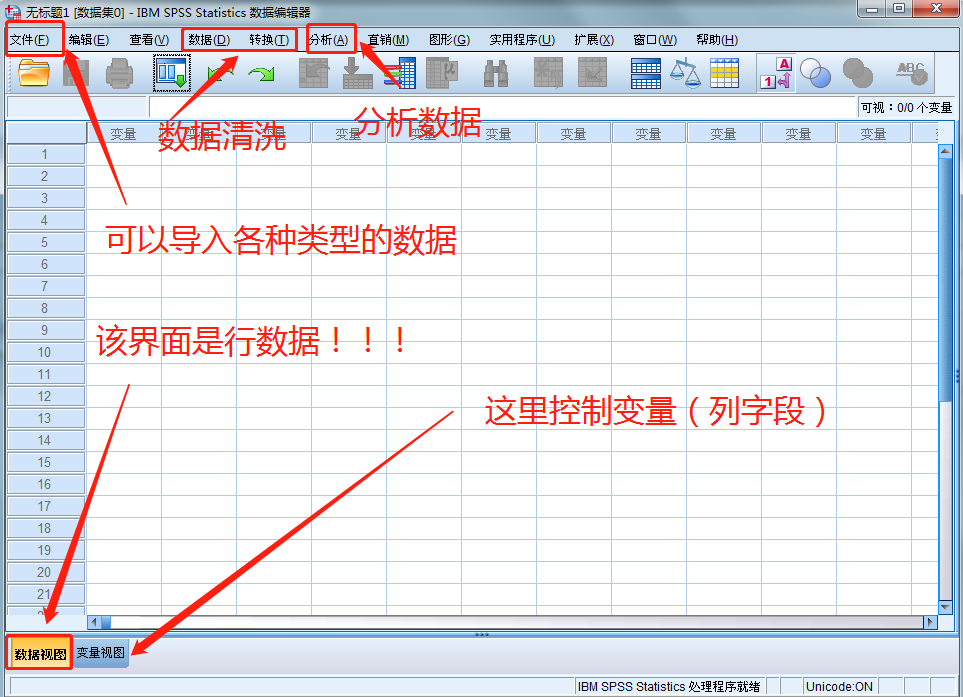Click the 可视：0/0 个变量 indicator

[906, 107]
